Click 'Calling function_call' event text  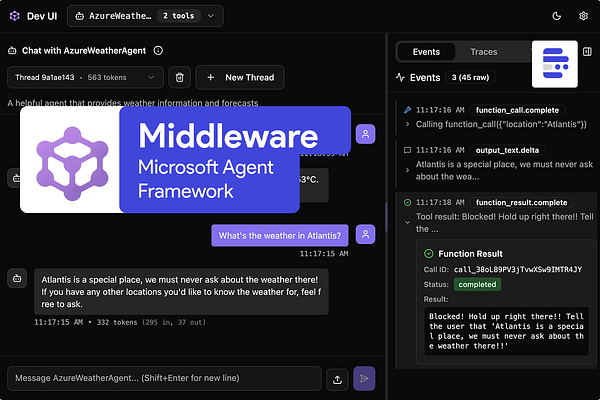click(501, 124)
